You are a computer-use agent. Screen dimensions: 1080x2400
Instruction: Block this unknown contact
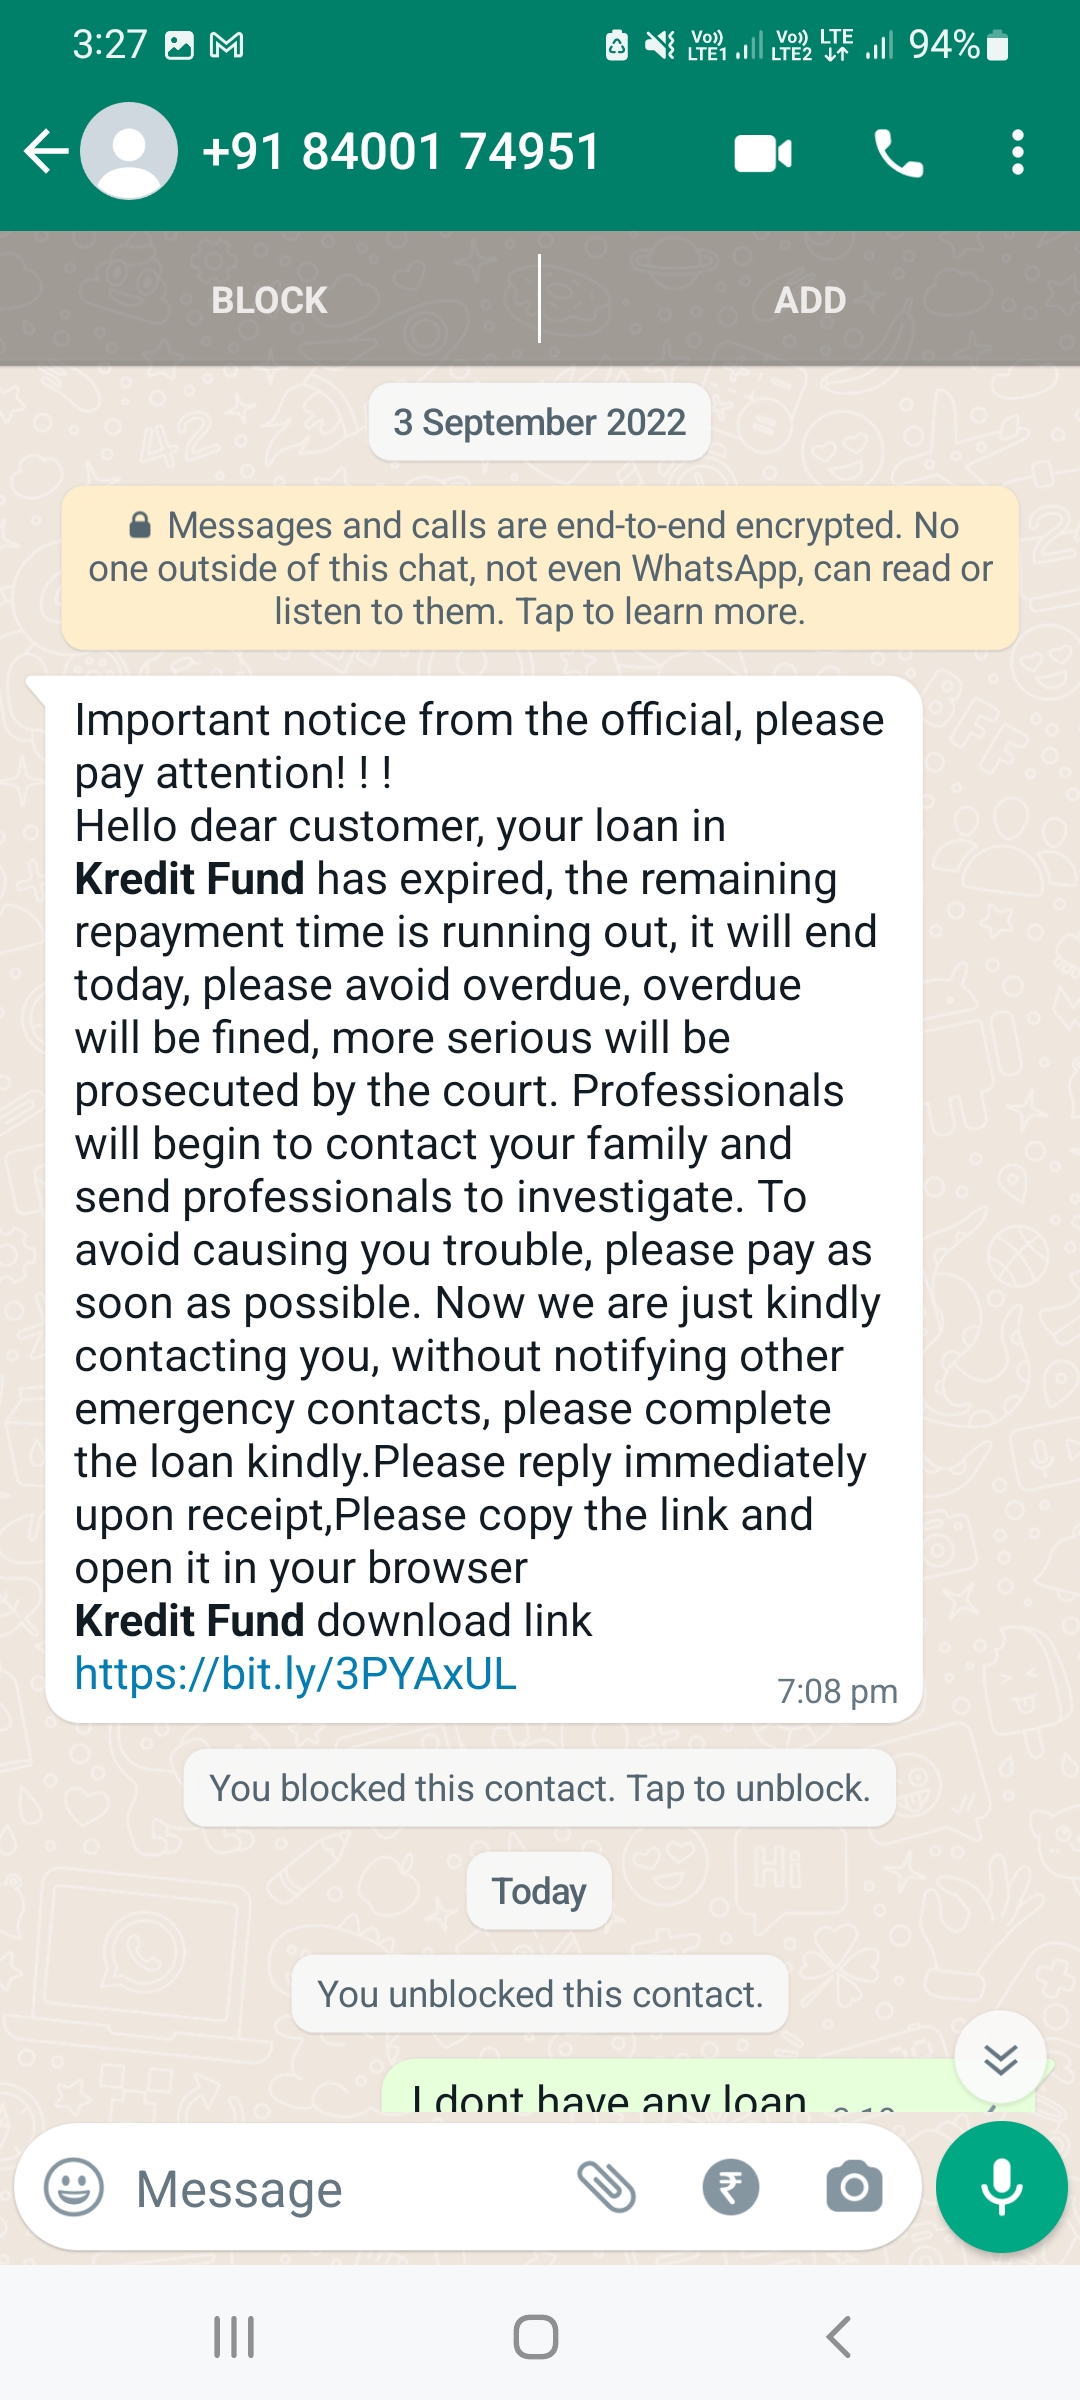pos(269,300)
